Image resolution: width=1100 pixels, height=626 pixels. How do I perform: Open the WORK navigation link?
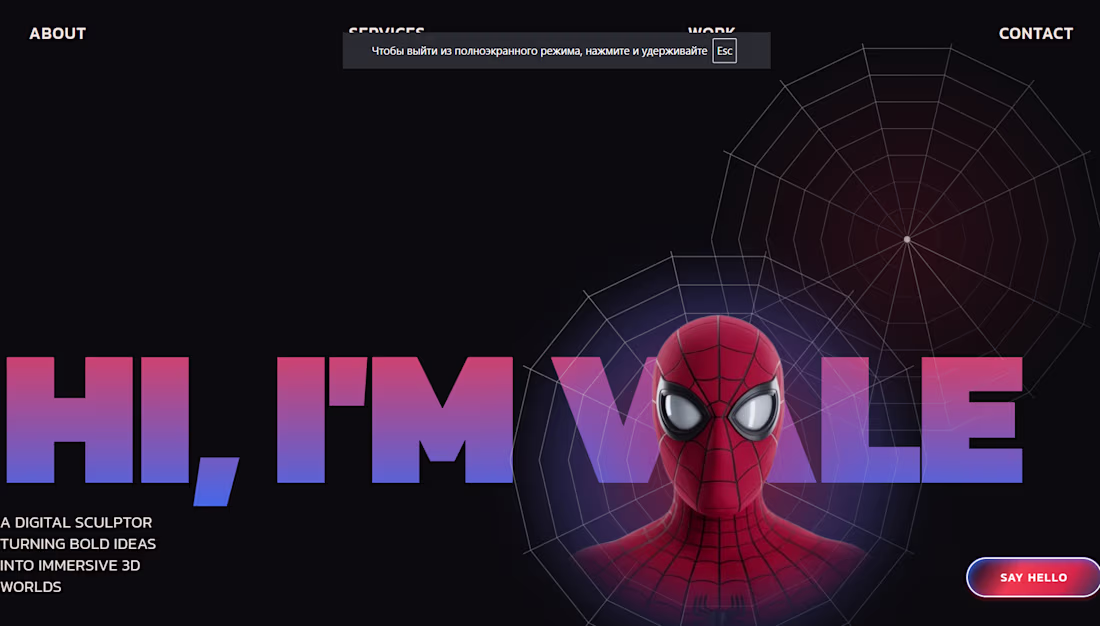point(711,29)
